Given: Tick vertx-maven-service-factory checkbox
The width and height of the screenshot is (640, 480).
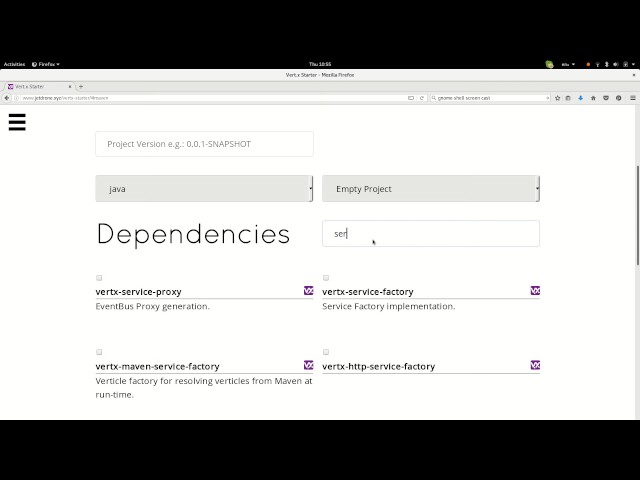Looking at the screenshot, I should pos(99,352).
